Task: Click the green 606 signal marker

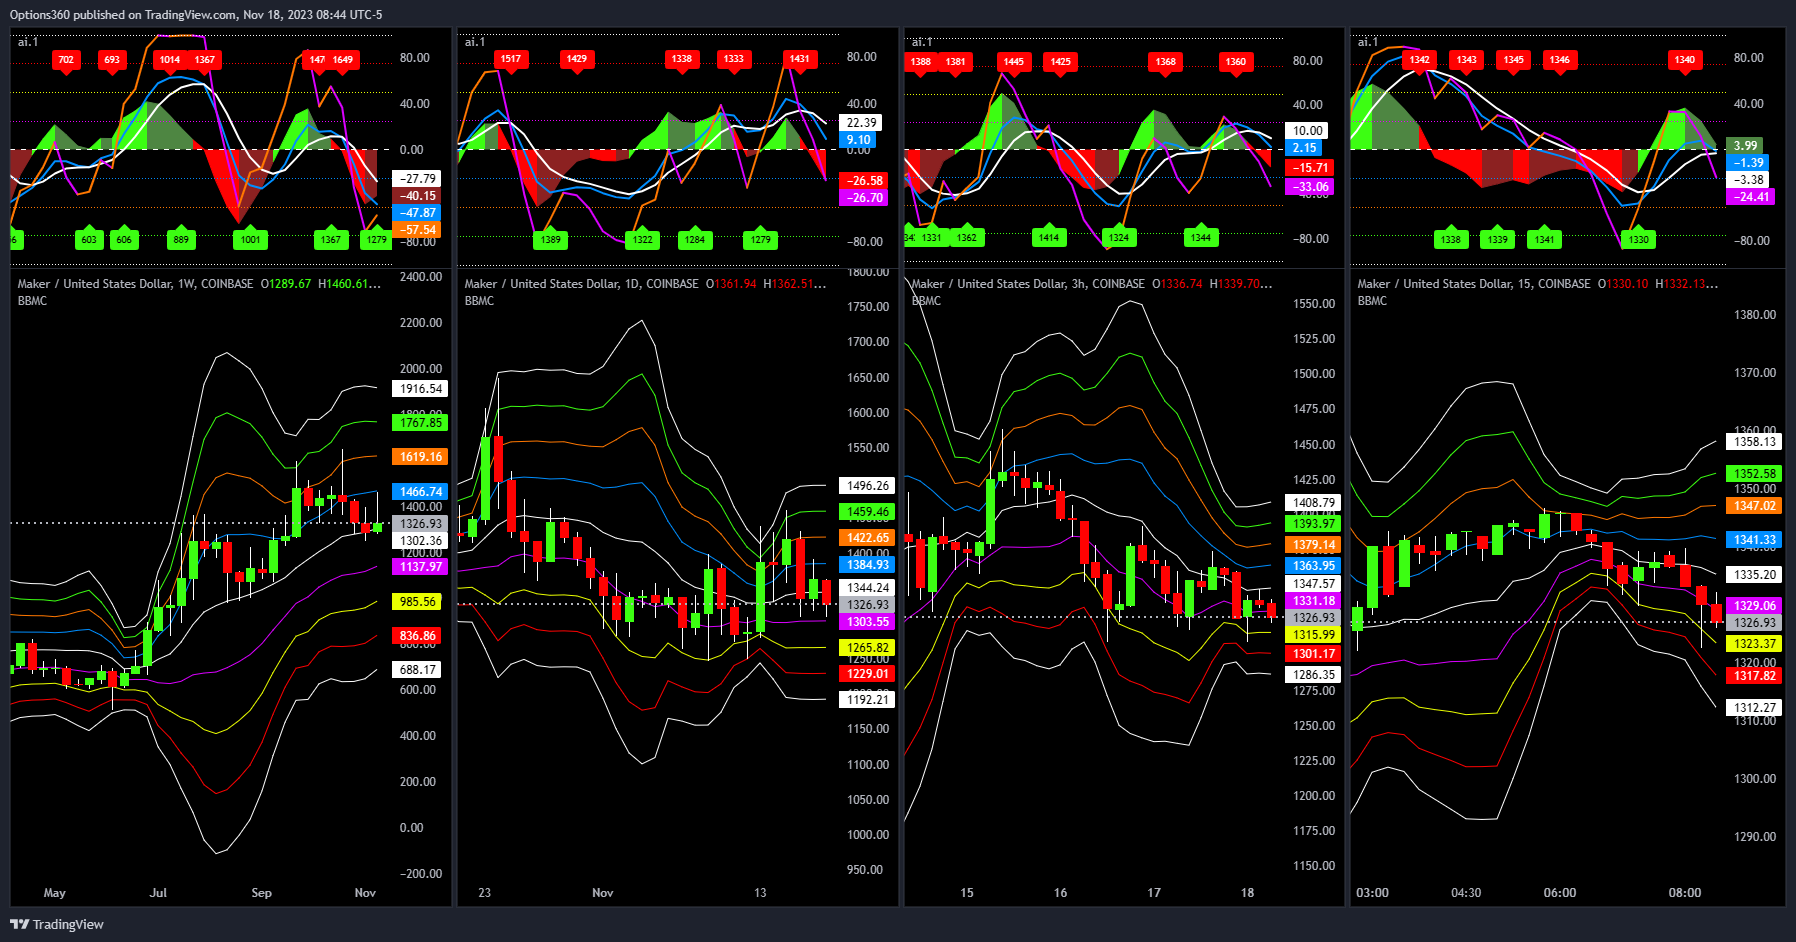Action: point(124,239)
